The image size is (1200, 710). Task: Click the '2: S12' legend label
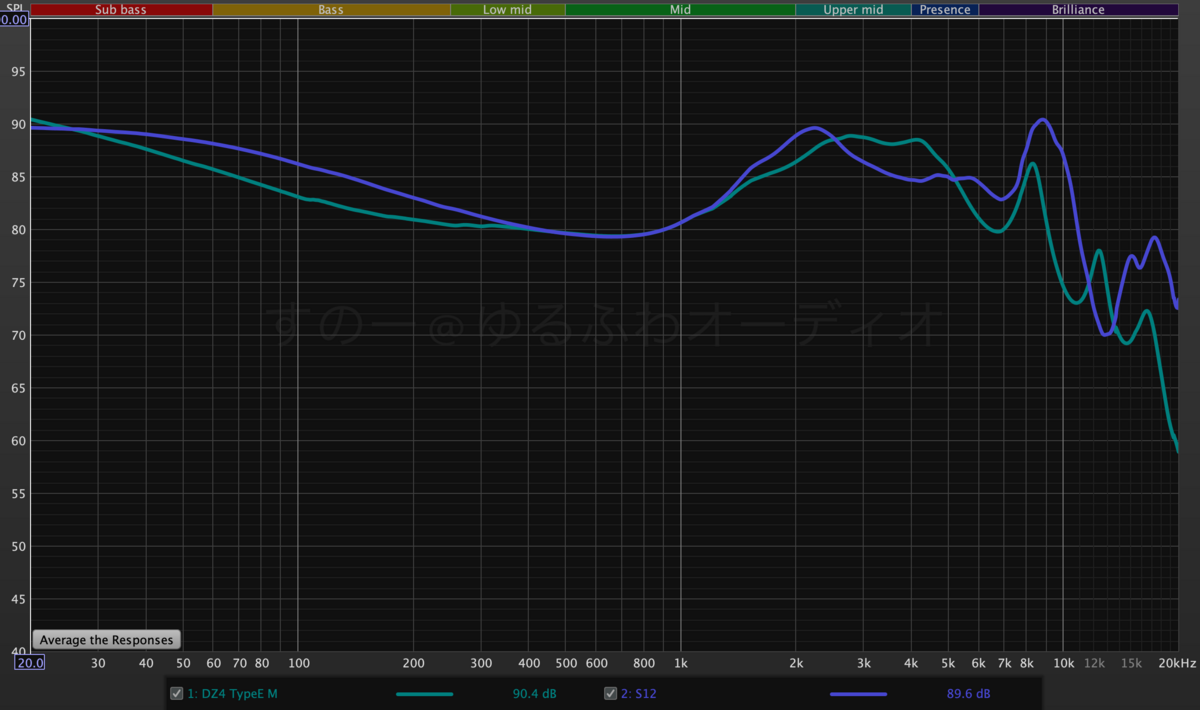click(640, 693)
